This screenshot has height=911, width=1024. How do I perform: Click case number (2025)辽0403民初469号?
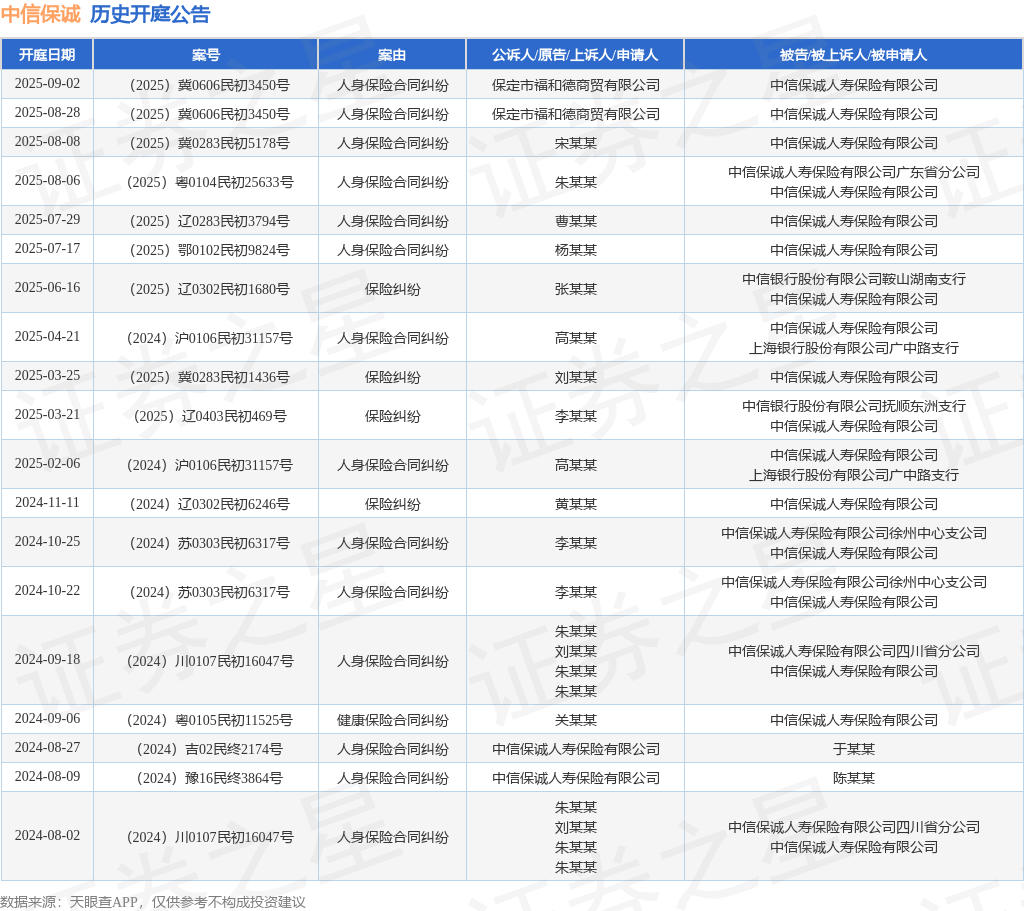(210, 416)
